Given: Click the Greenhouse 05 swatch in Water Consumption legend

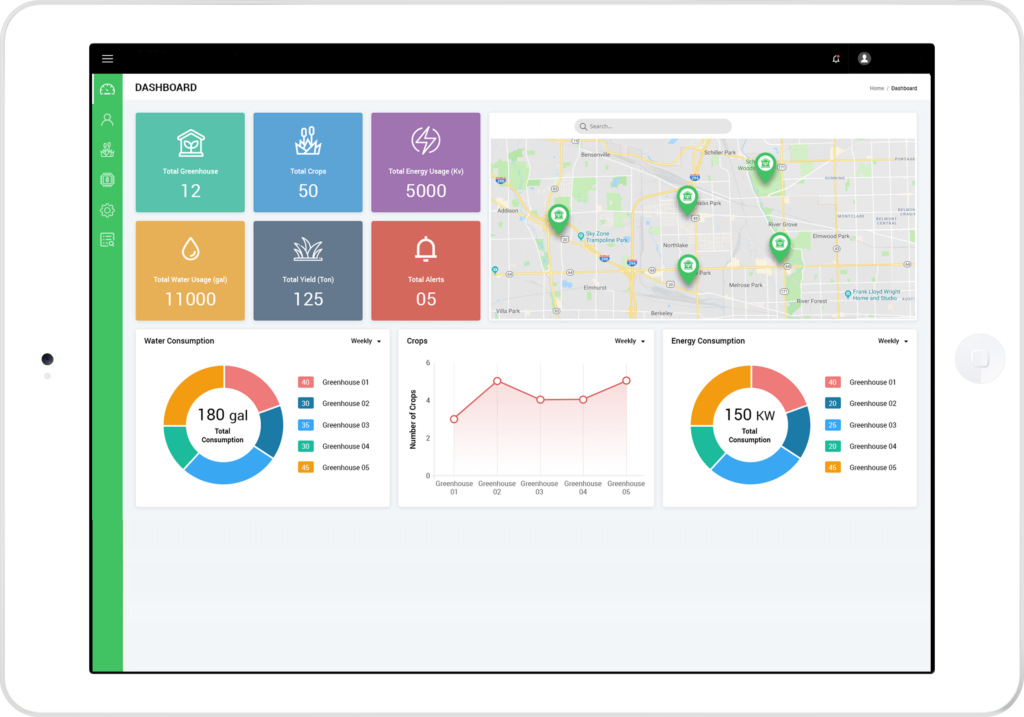Looking at the screenshot, I should pos(306,467).
